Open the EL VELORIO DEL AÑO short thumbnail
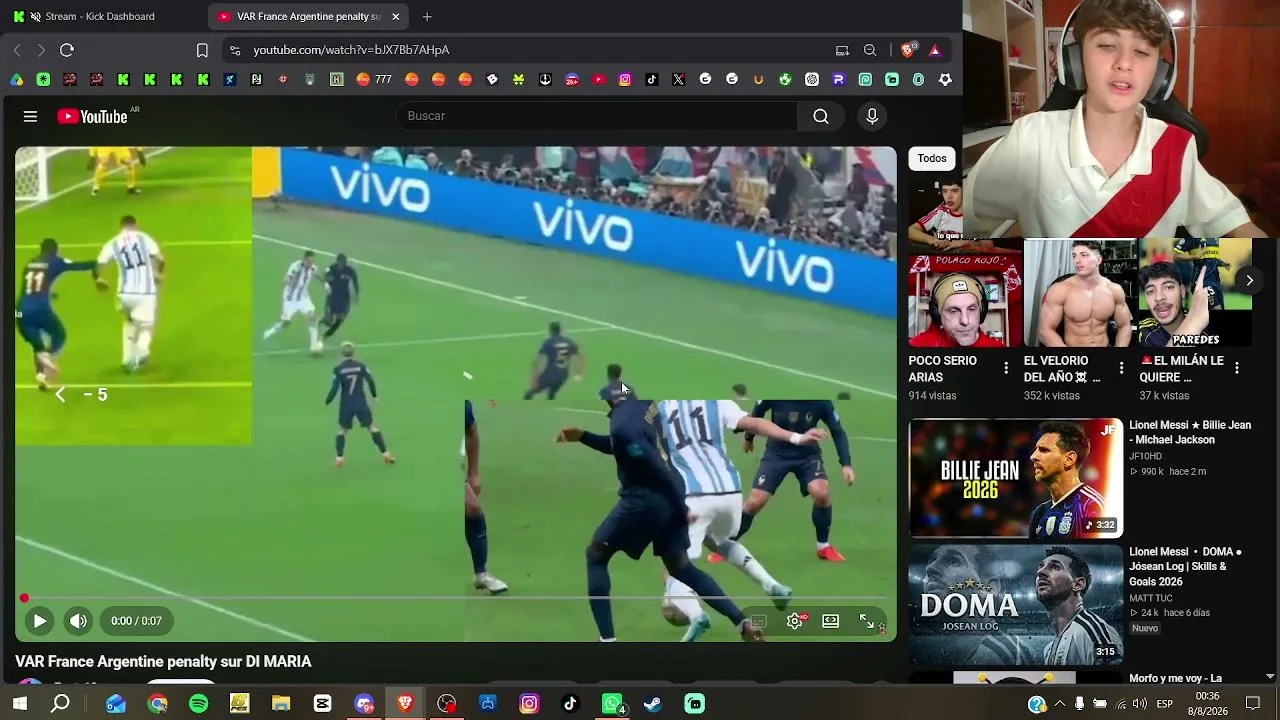Image resolution: width=1280 pixels, height=720 pixels. click(x=1080, y=292)
